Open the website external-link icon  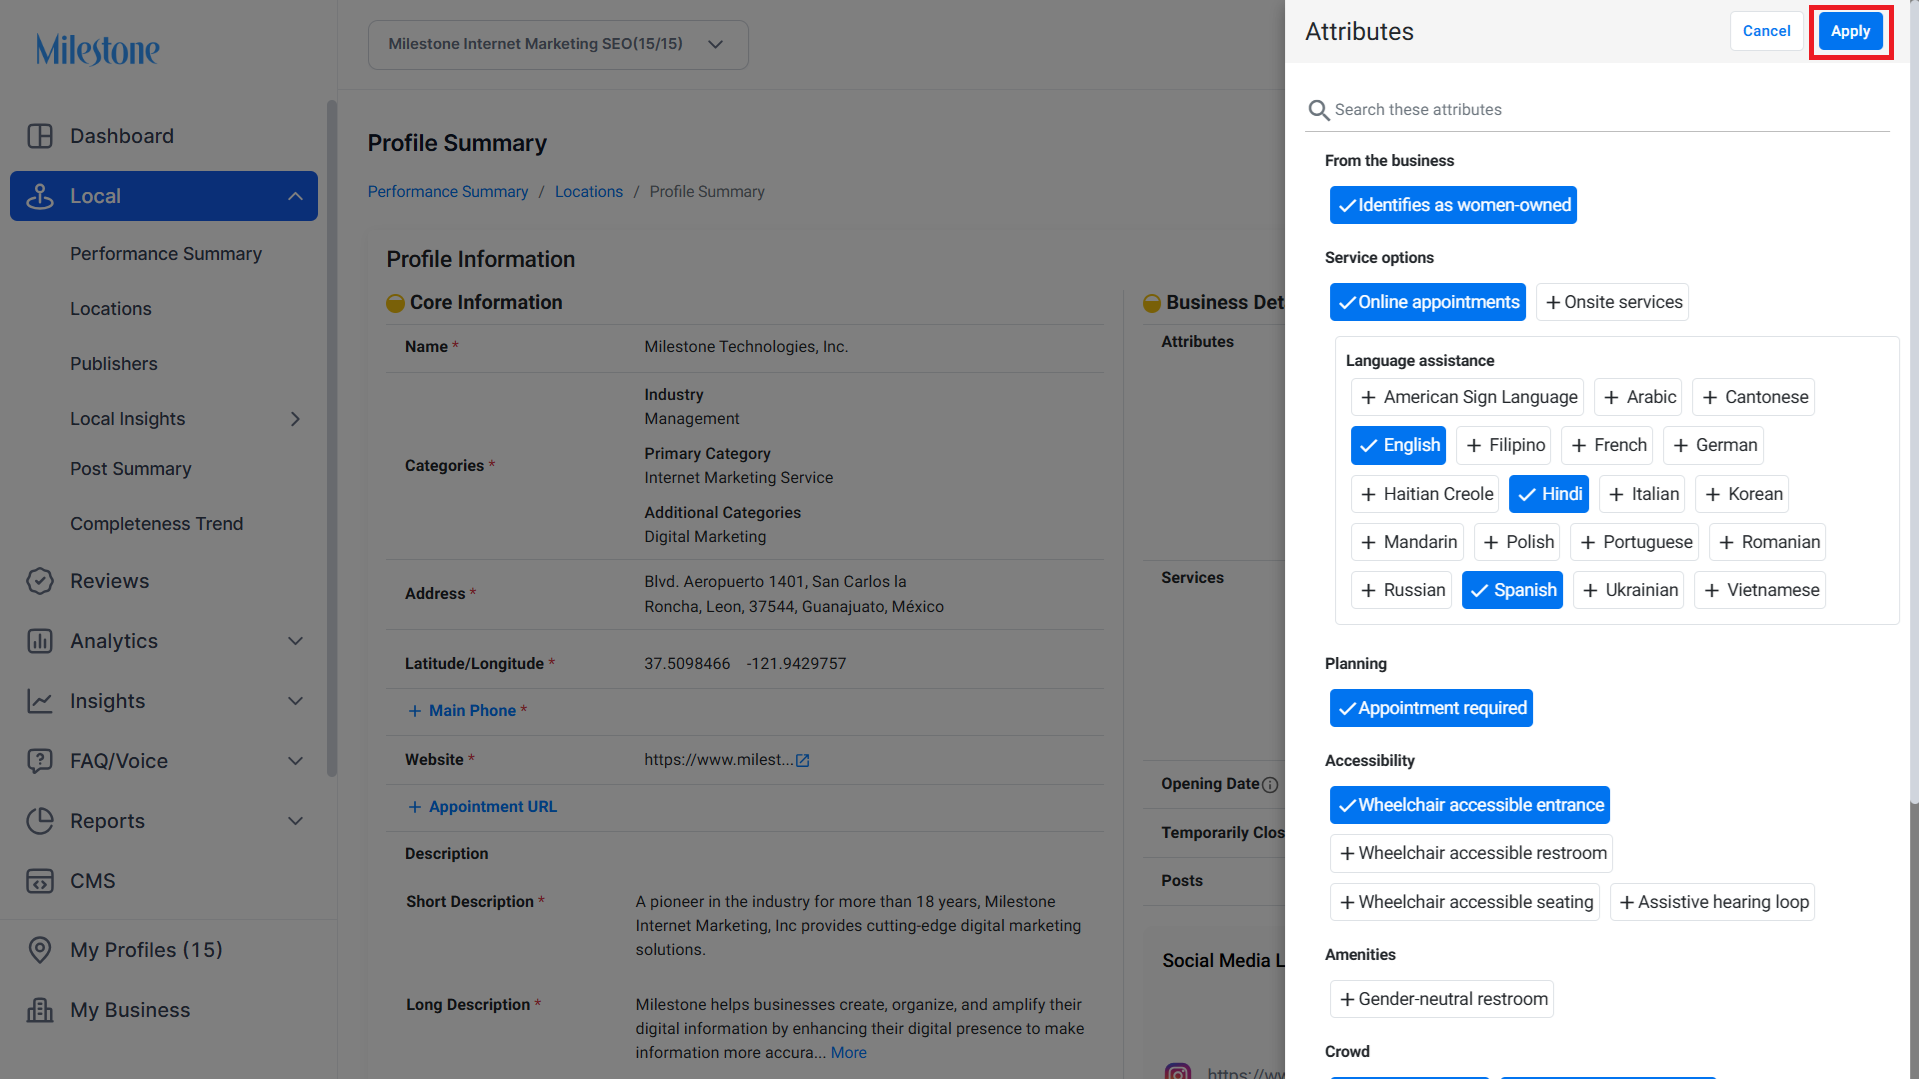click(802, 760)
